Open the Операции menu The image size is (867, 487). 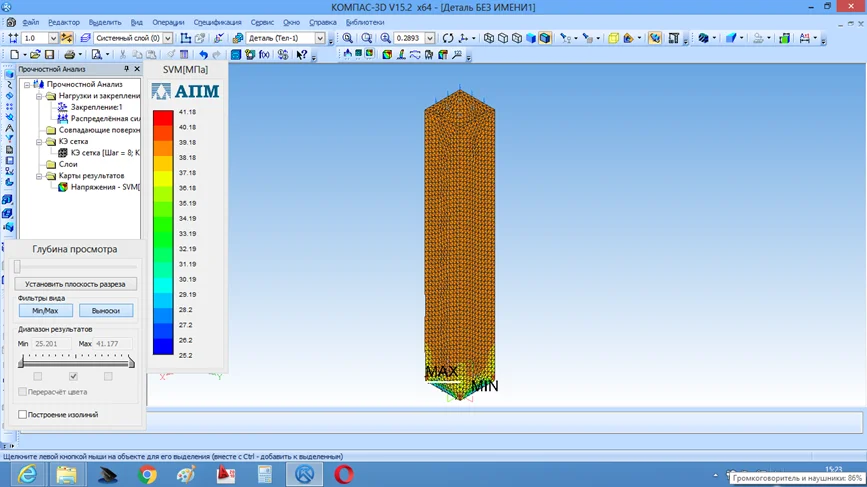coord(168,22)
